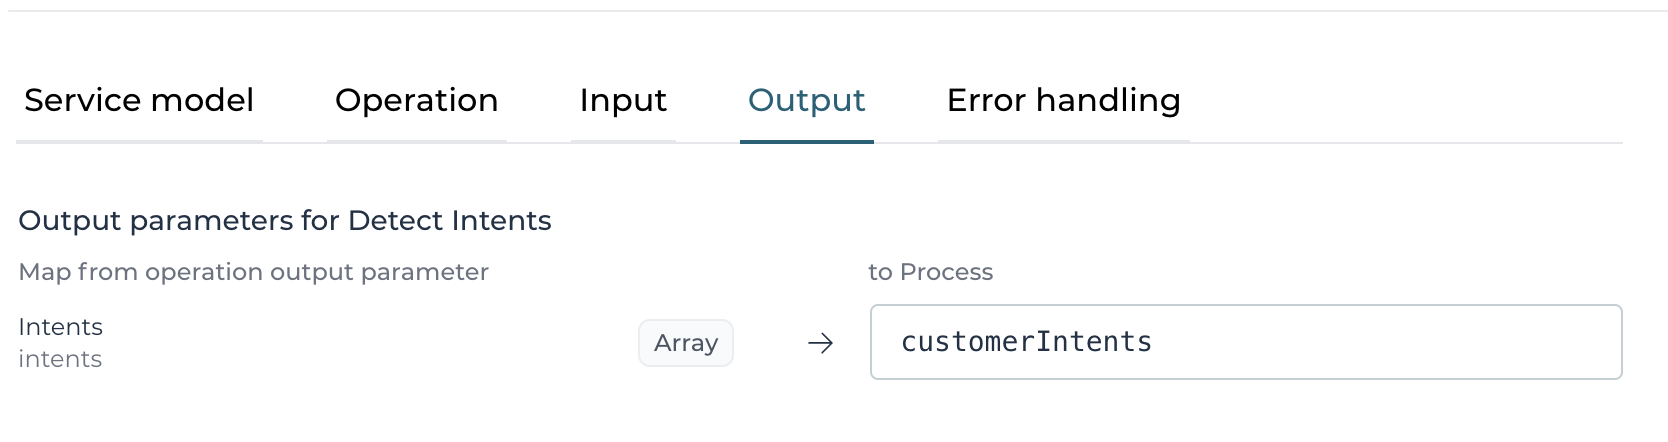Click the capitalized Intents parameter name

60,327
